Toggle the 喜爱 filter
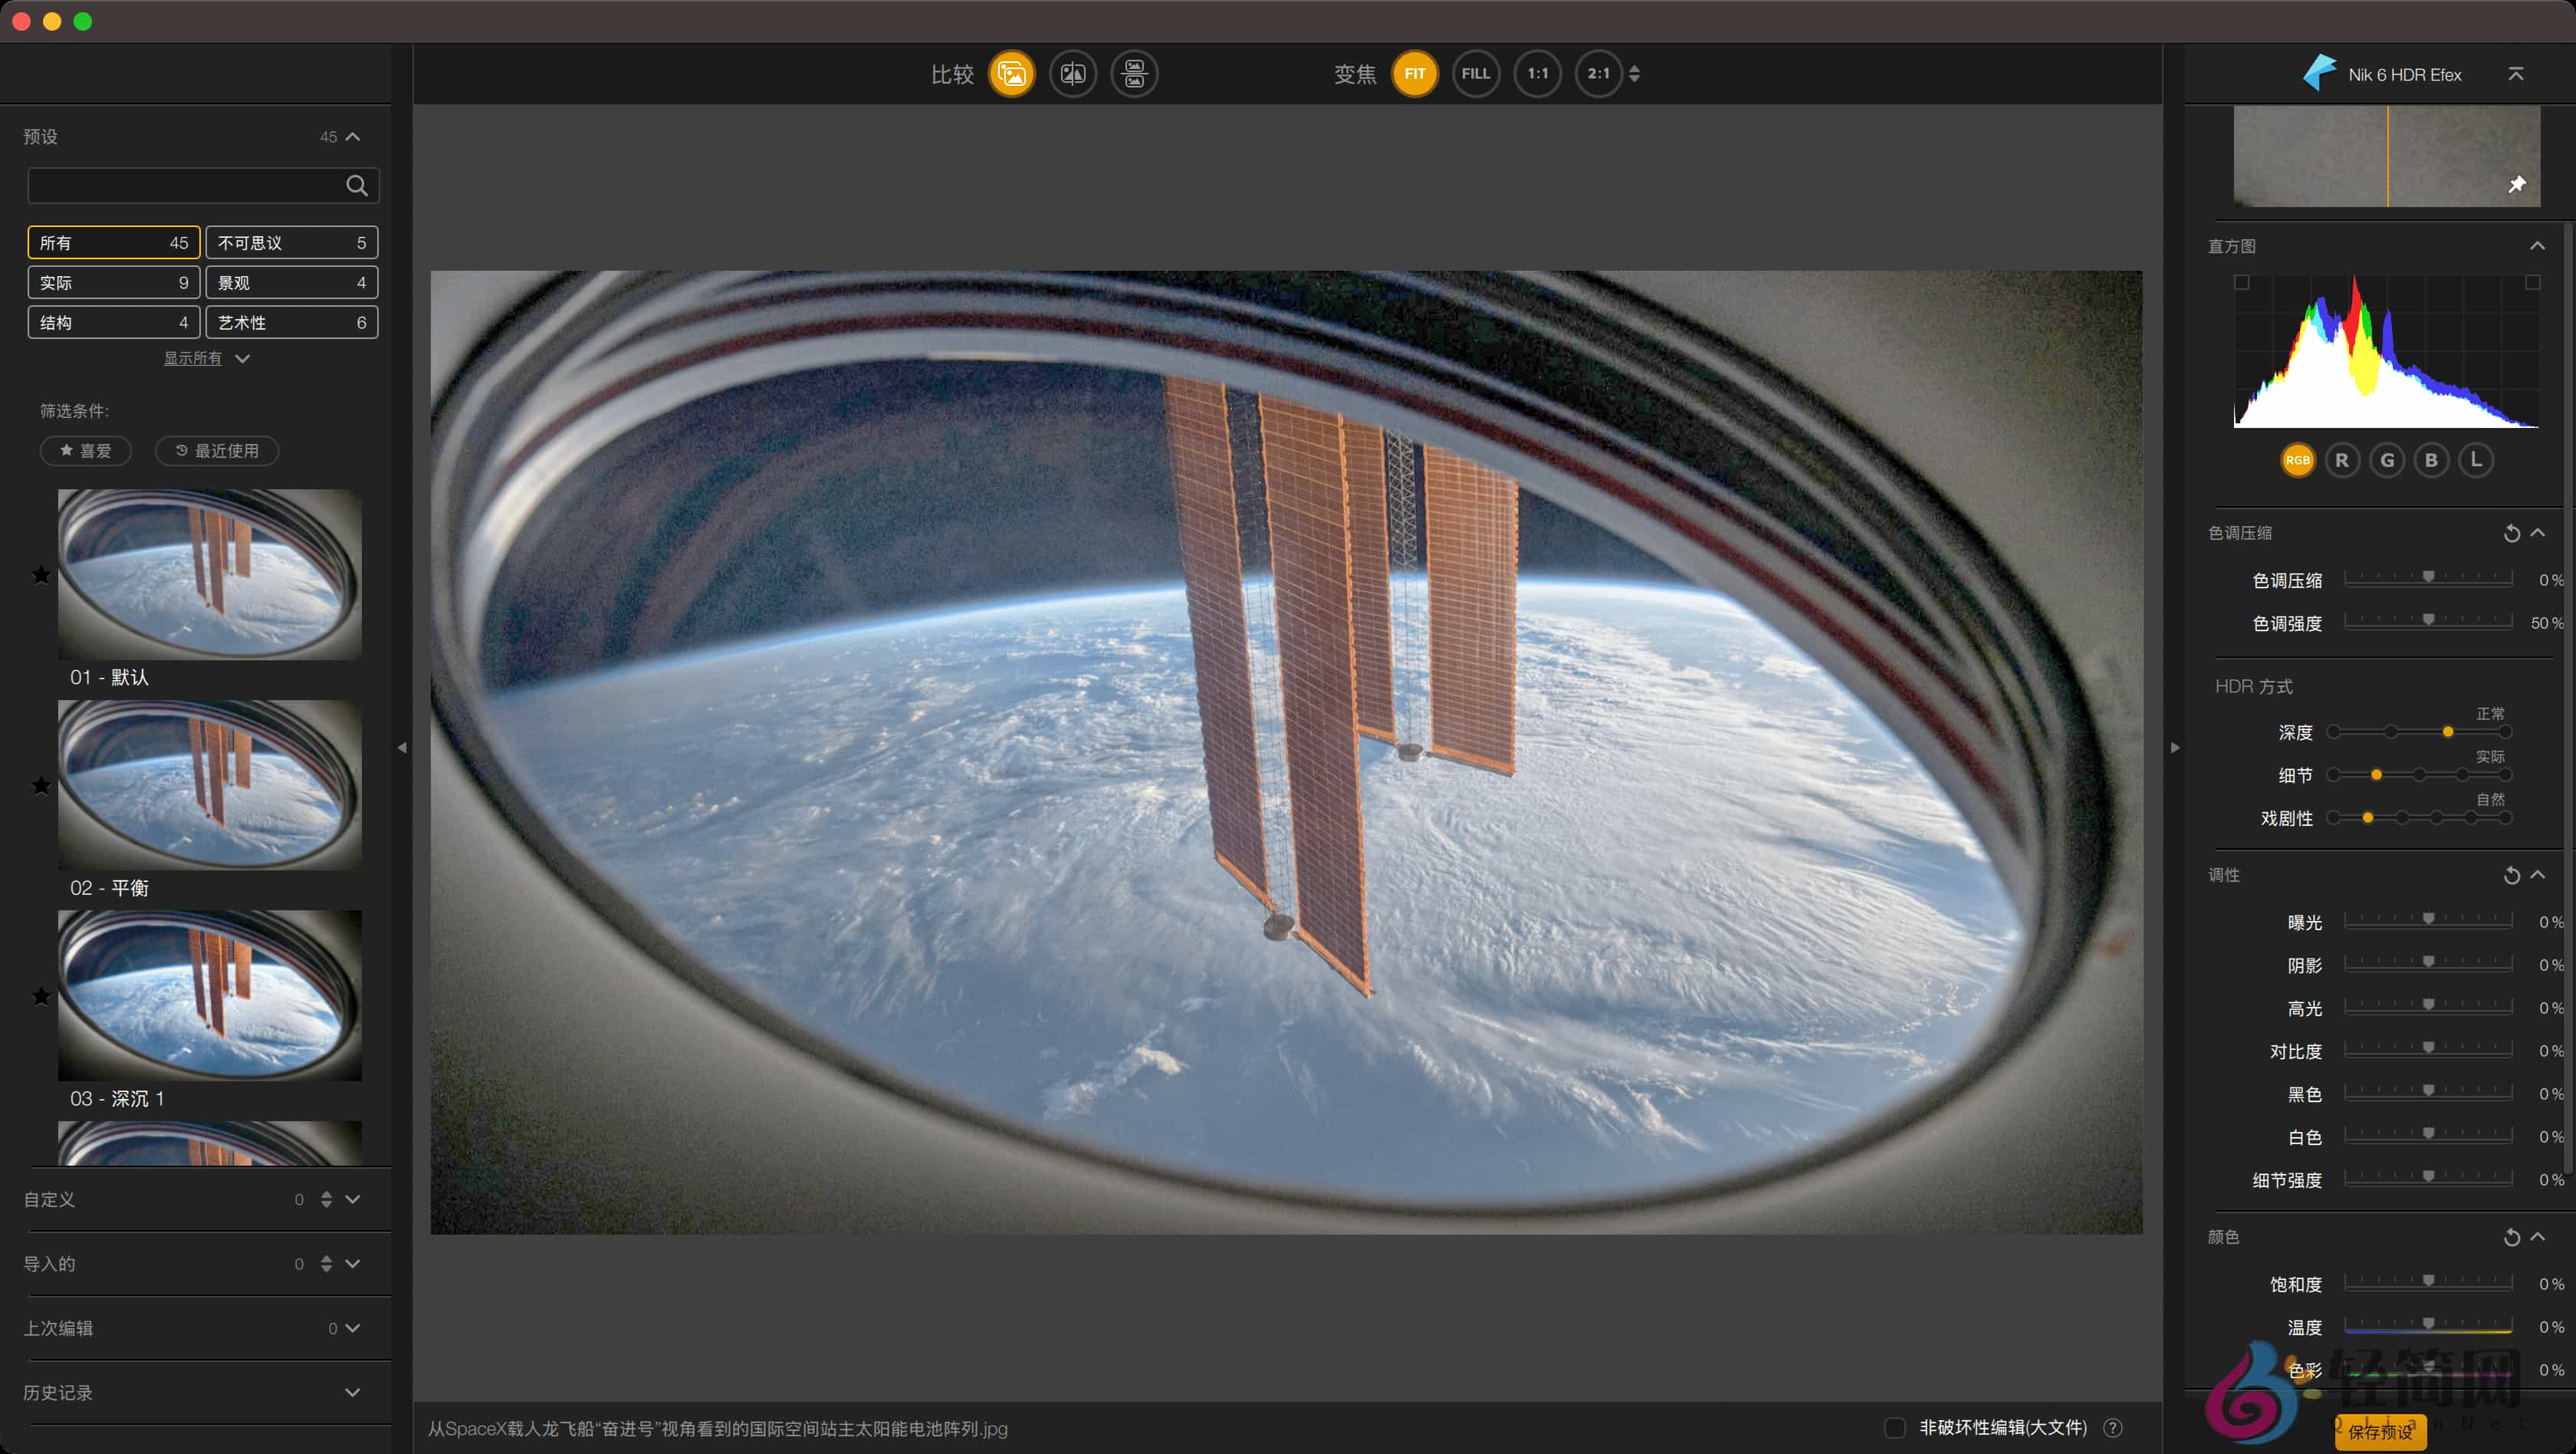The image size is (2576, 1454). (x=86, y=451)
